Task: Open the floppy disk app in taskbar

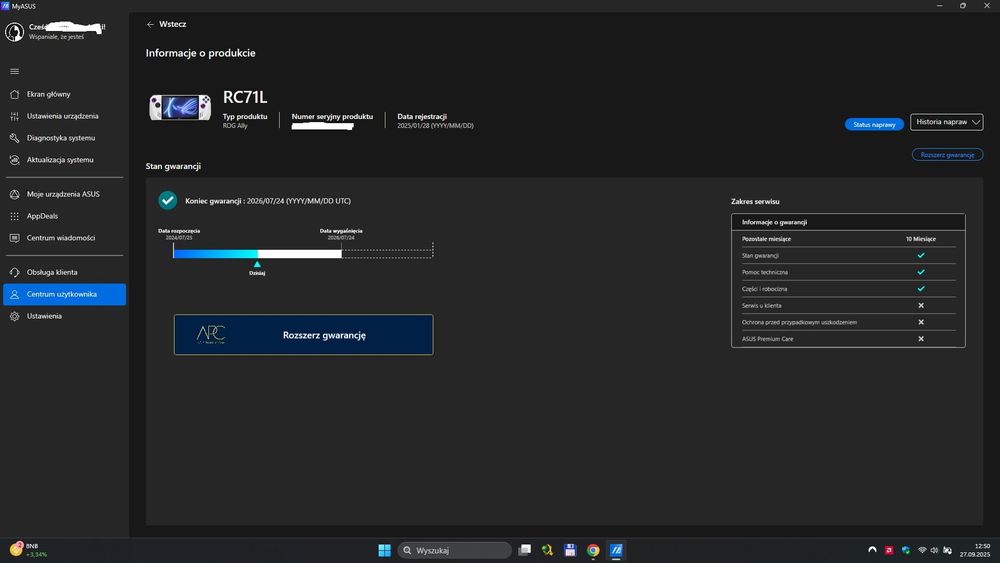Action: tap(570, 550)
